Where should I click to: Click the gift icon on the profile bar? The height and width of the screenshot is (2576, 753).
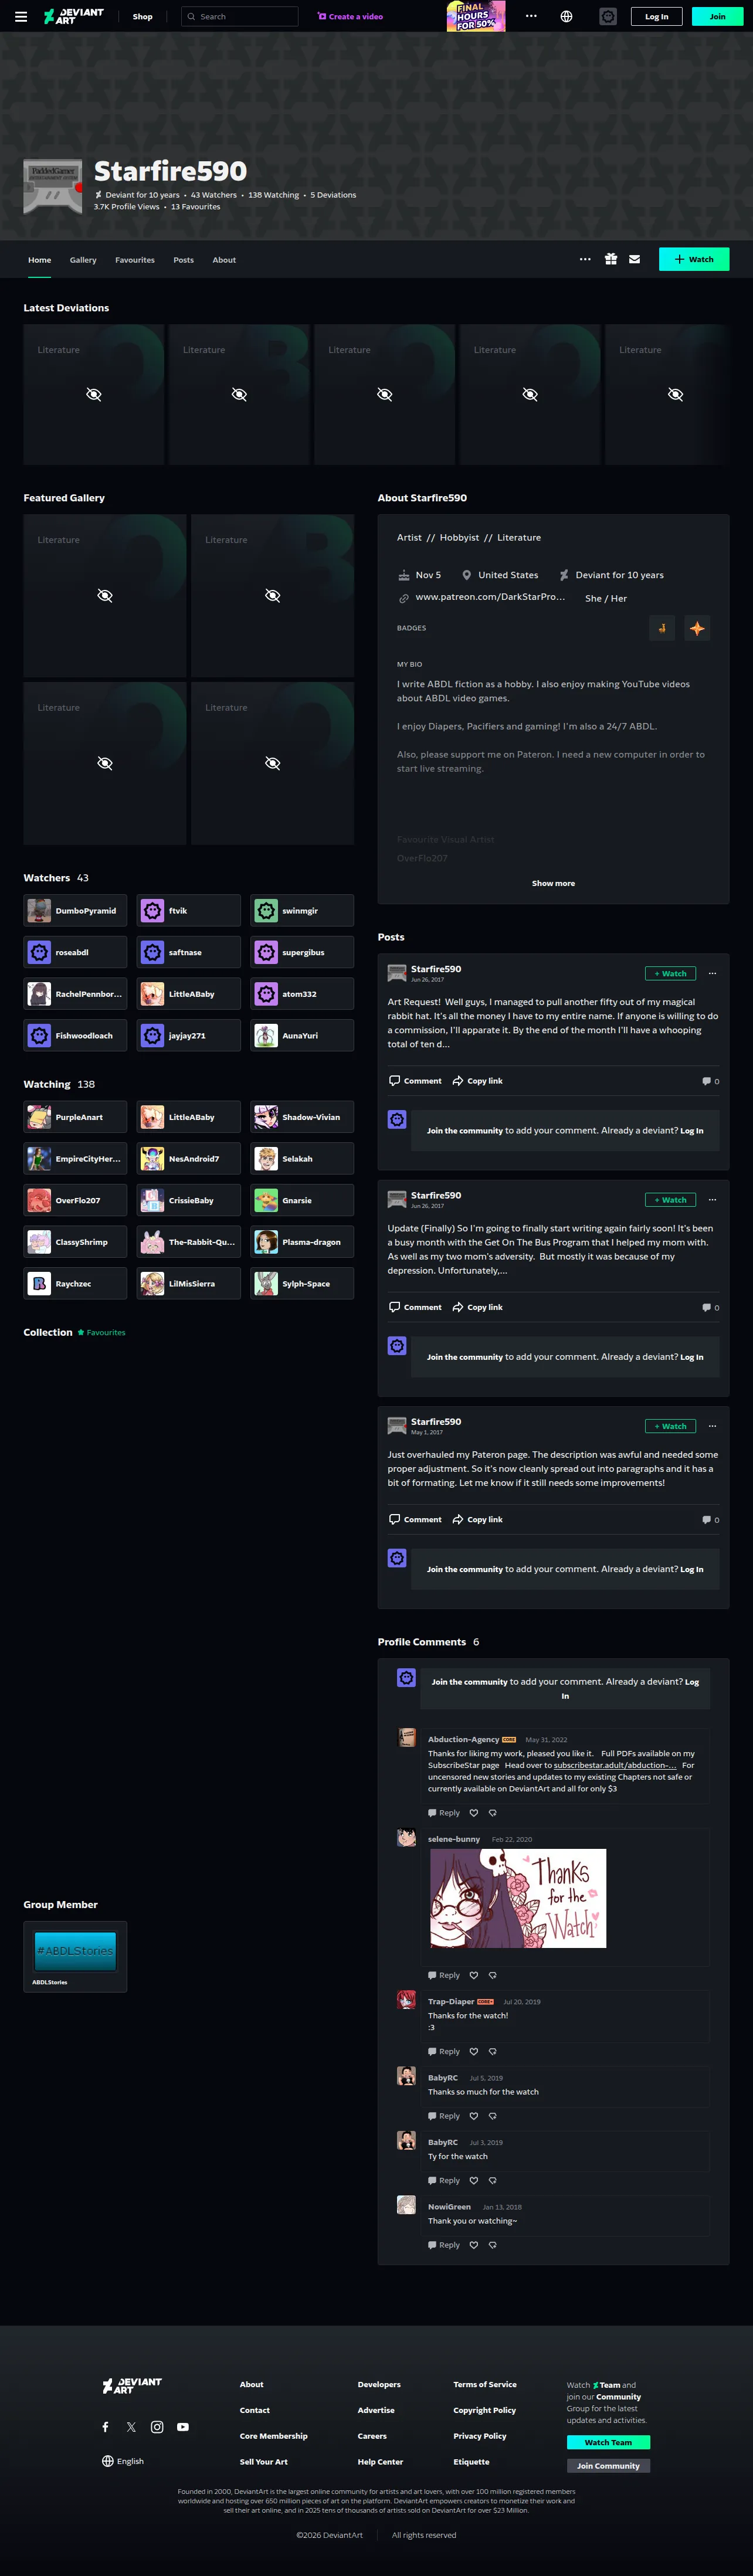pyautogui.click(x=611, y=259)
